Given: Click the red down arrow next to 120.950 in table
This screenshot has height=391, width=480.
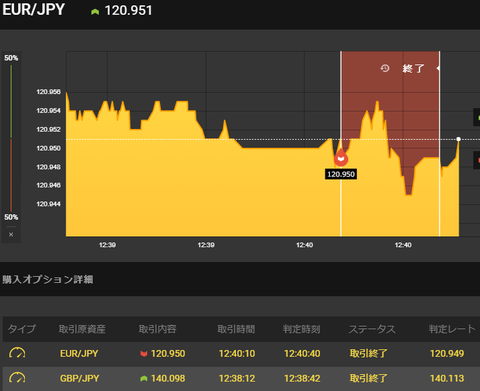Looking at the screenshot, I should [144, 354].
